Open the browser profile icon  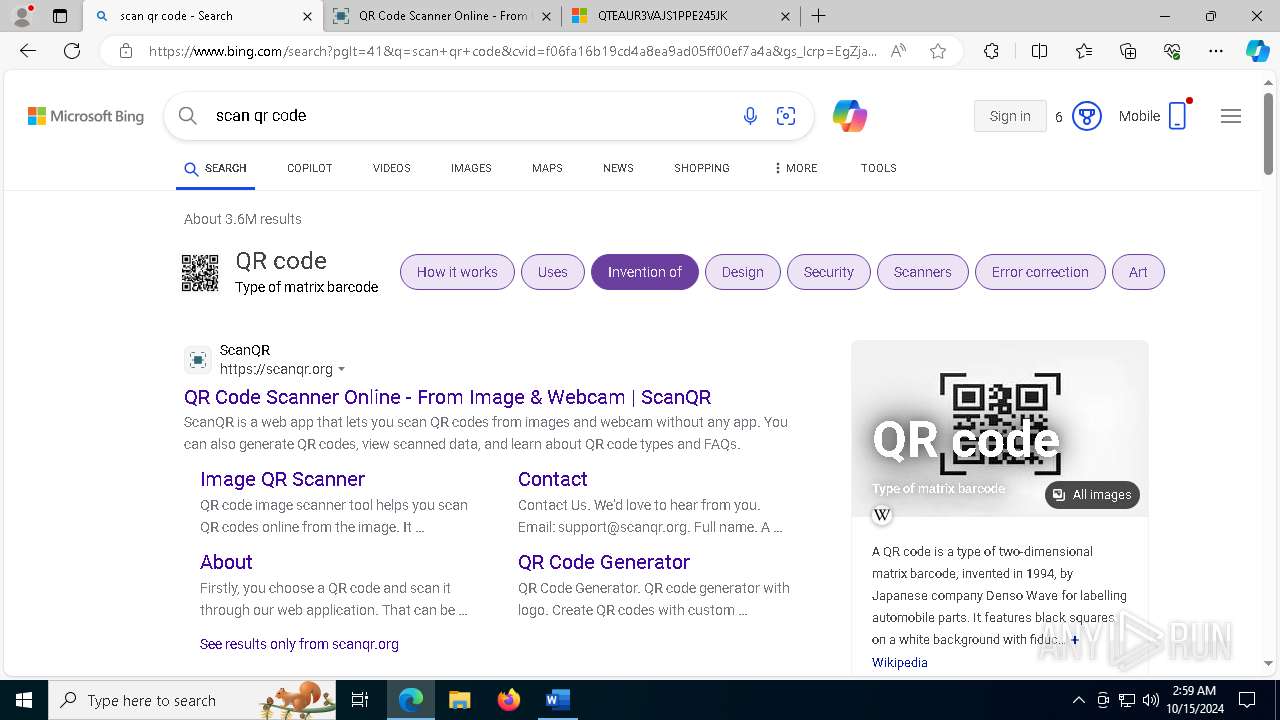(22, 15)
